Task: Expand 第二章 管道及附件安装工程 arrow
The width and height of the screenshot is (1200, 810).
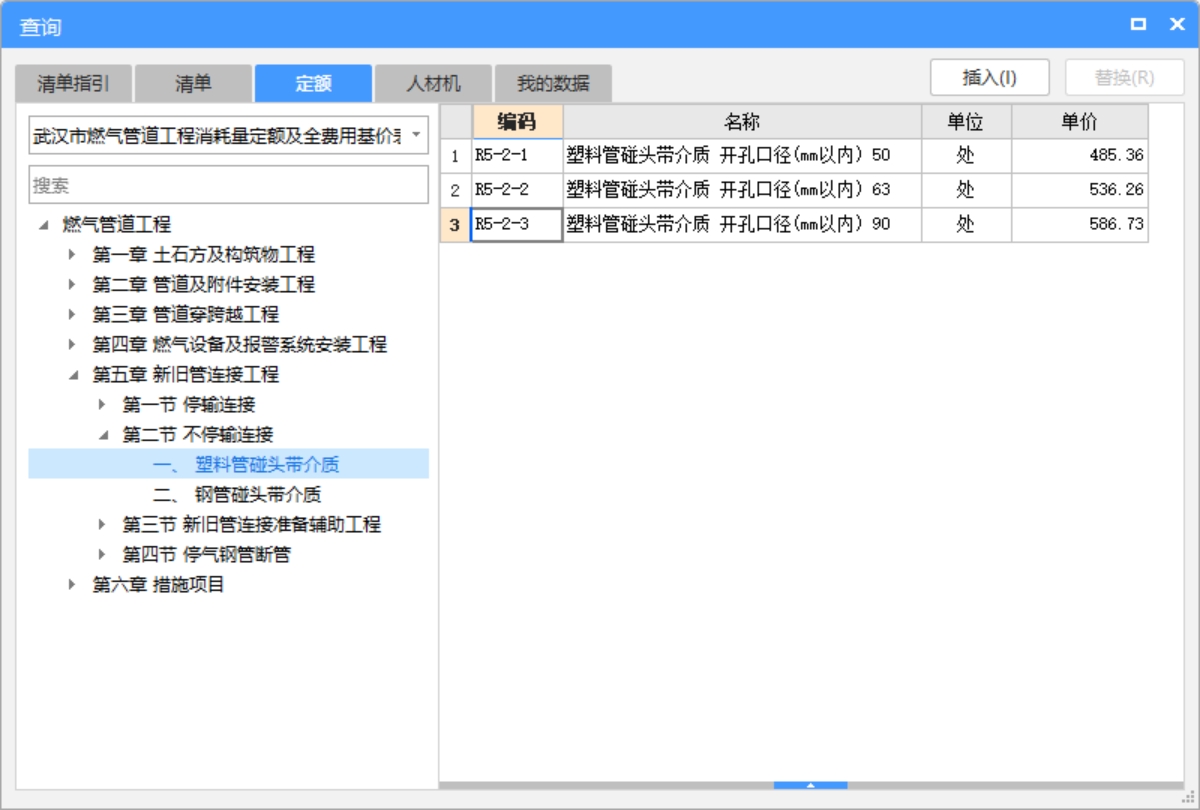Action: (x=72, y=285)
